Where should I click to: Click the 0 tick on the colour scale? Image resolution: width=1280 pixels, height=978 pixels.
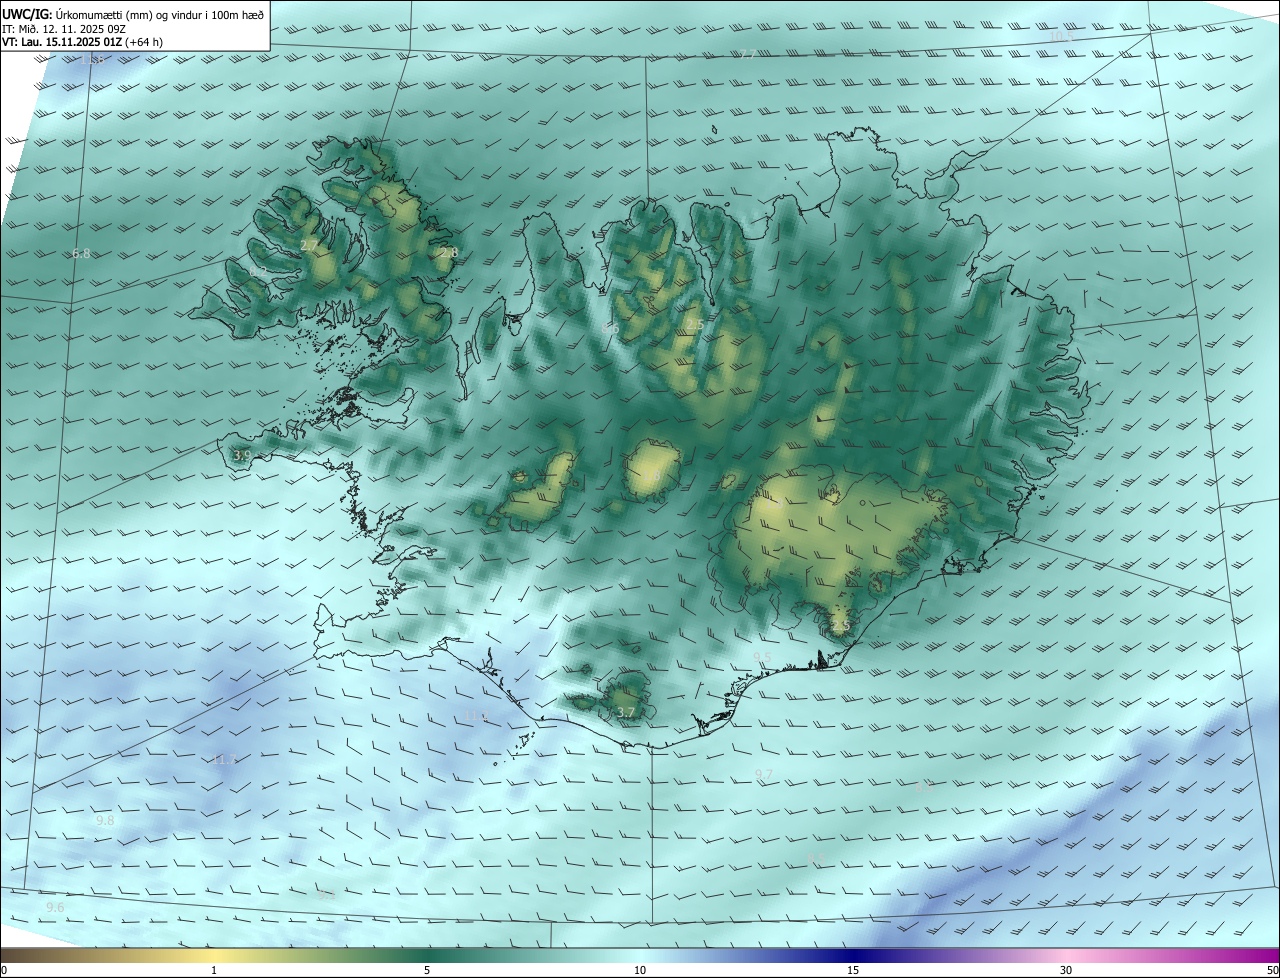(4, 970)
